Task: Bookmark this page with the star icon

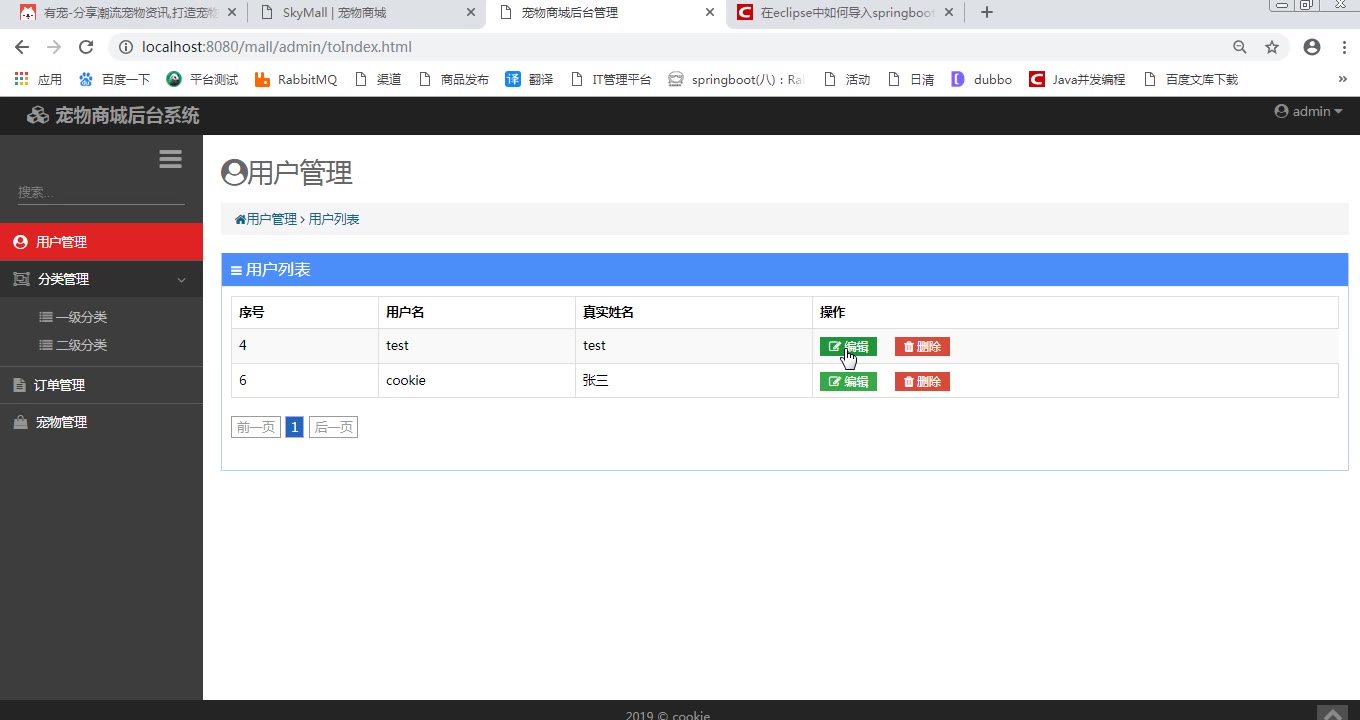Action: click(1272, 47)
